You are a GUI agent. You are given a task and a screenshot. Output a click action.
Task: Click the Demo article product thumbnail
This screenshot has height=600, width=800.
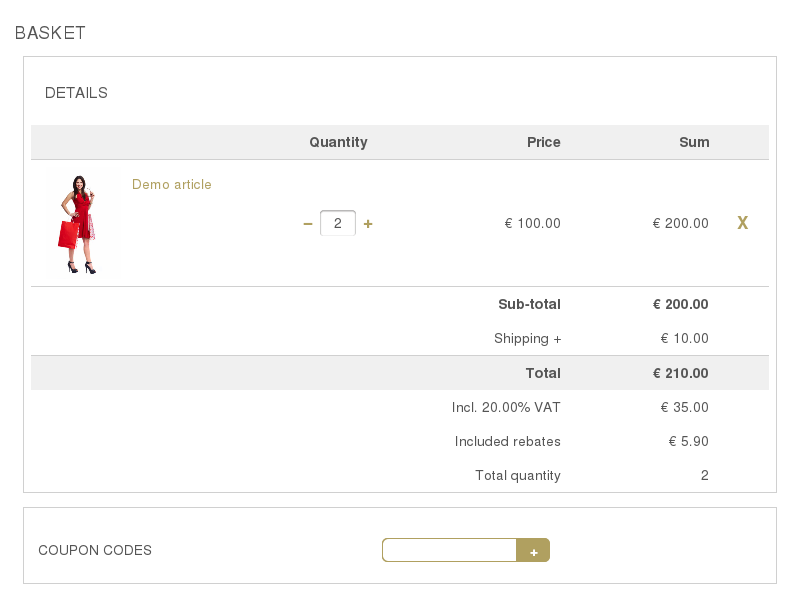point(82,223)
